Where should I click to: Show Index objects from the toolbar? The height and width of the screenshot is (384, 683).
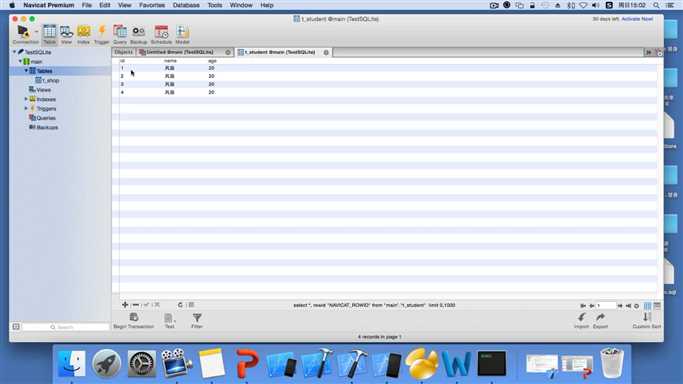[83, 34]
